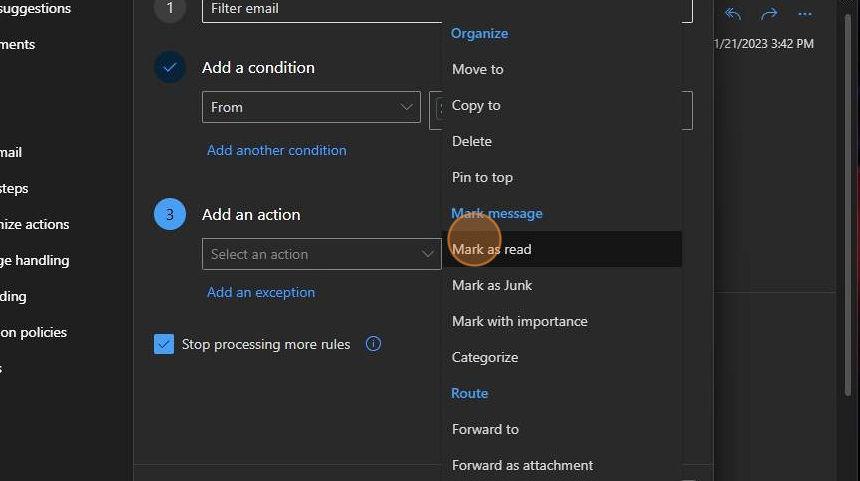
Task: Select Mark as read action
Action: (x=492, y=249)
